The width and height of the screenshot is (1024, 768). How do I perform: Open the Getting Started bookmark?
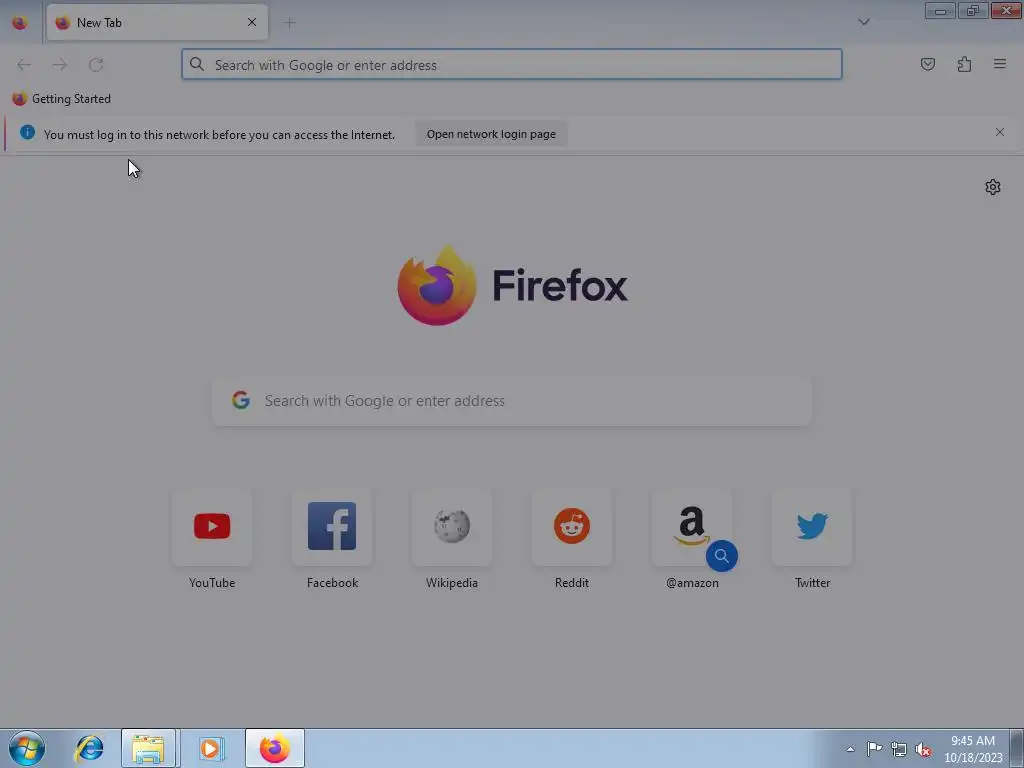[x=61, y=99]
